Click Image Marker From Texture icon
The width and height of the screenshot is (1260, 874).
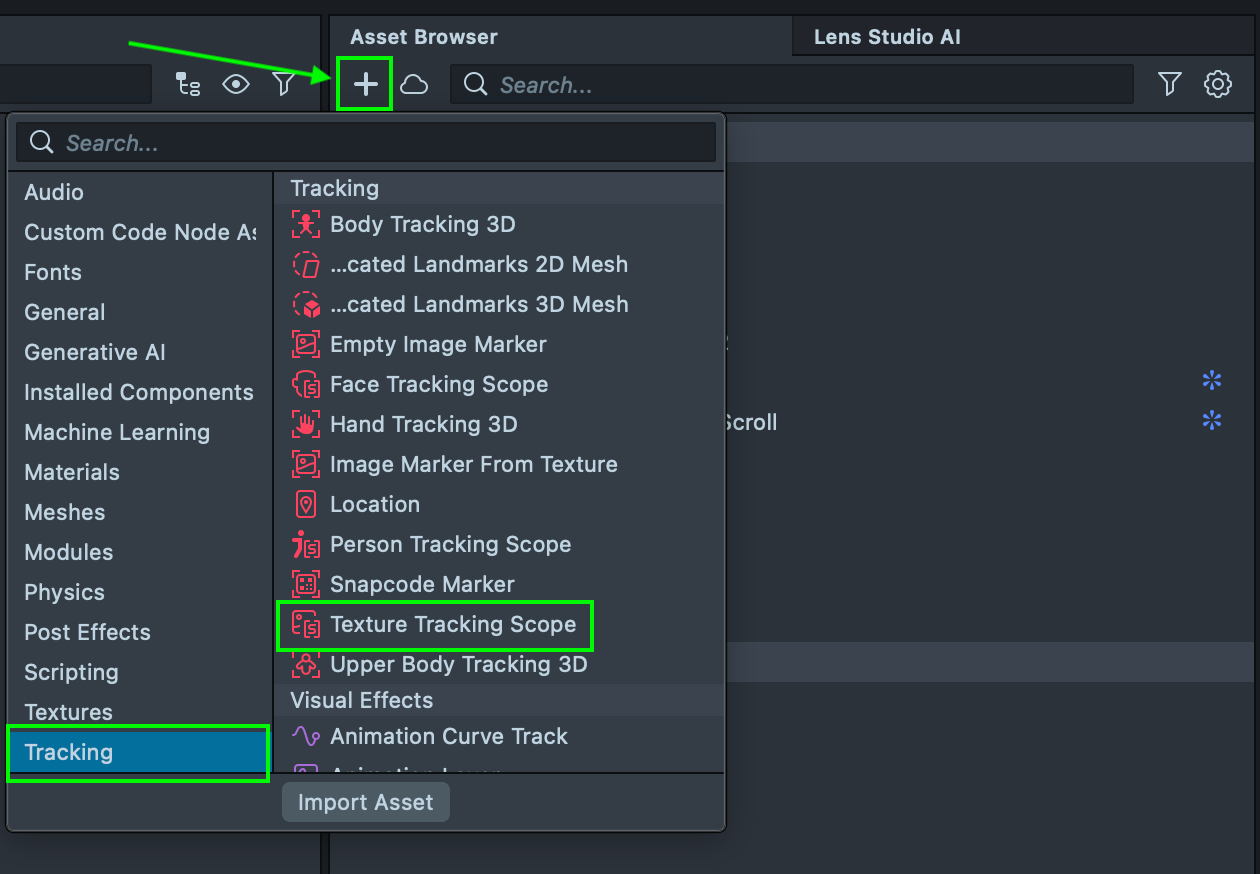[x=306, y=464]
